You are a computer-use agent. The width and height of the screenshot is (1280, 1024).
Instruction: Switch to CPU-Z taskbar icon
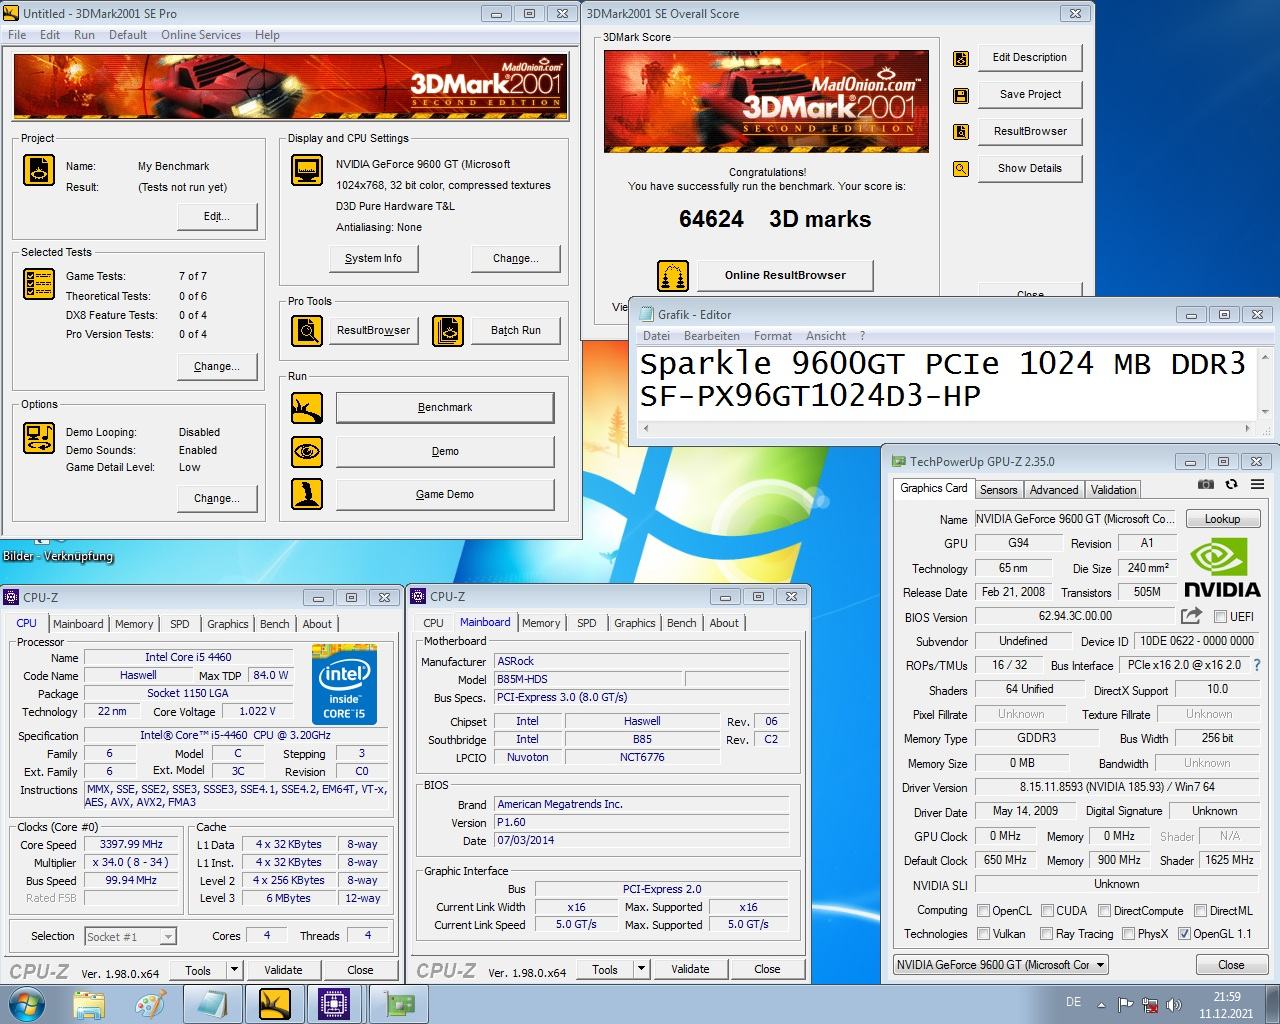click(x=334, y=1004)
